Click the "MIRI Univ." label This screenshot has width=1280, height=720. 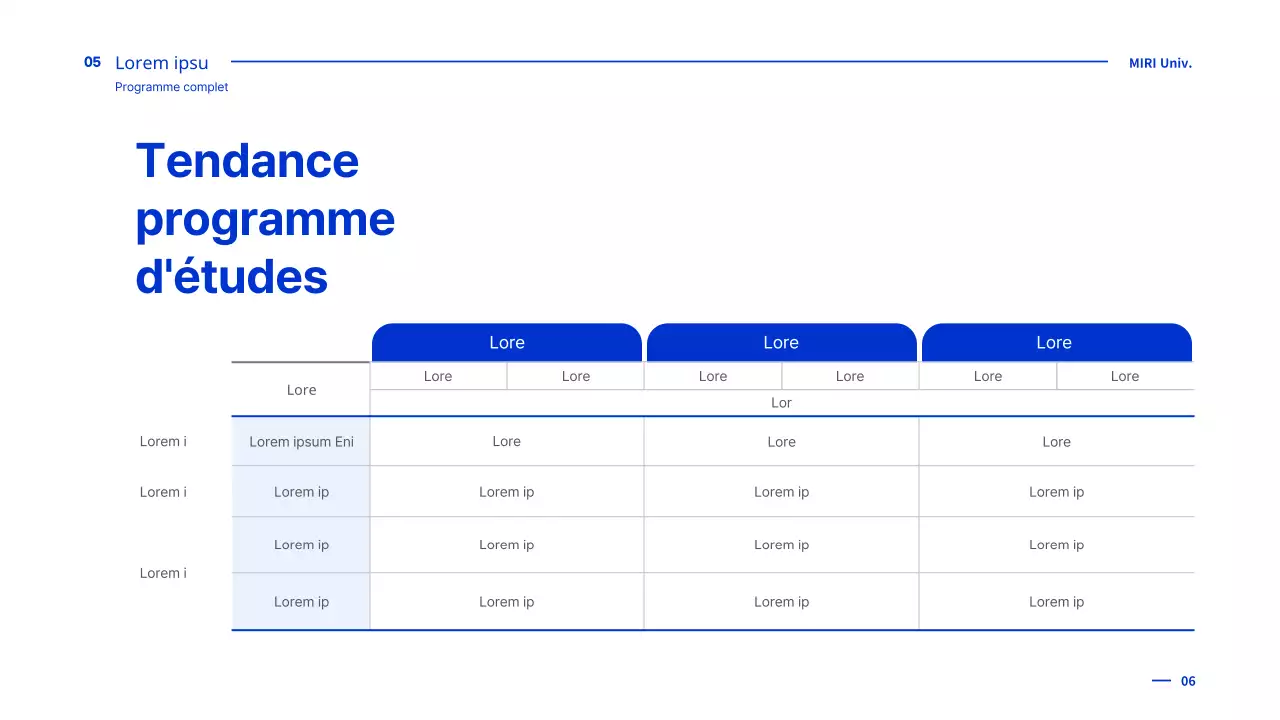1160,63
